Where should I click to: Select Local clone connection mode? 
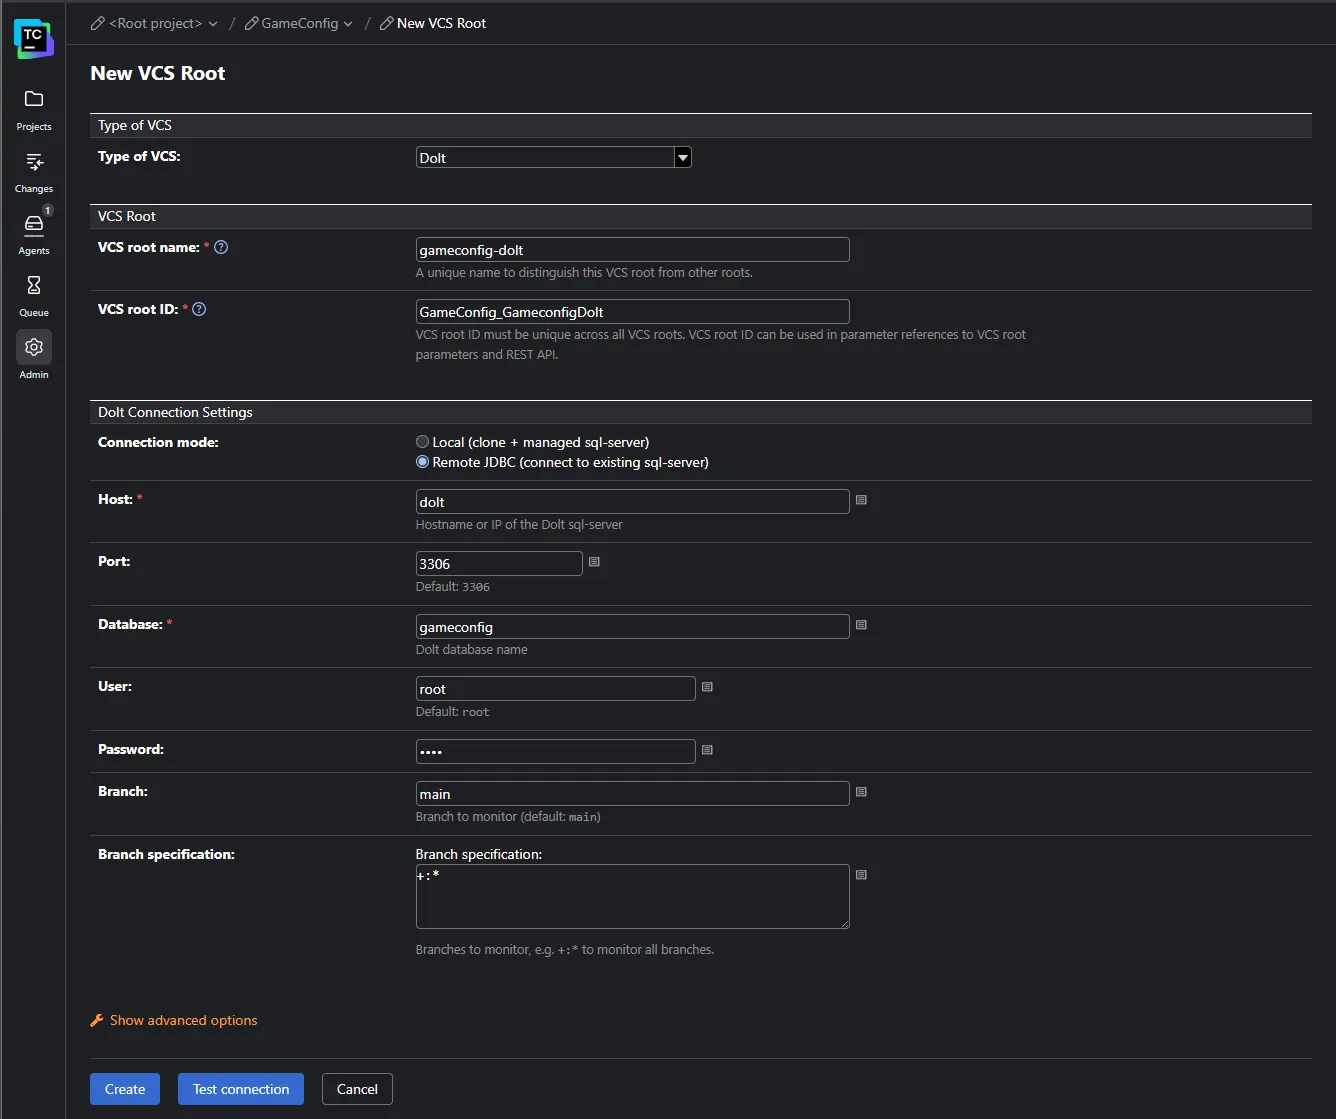pos(423,442)
